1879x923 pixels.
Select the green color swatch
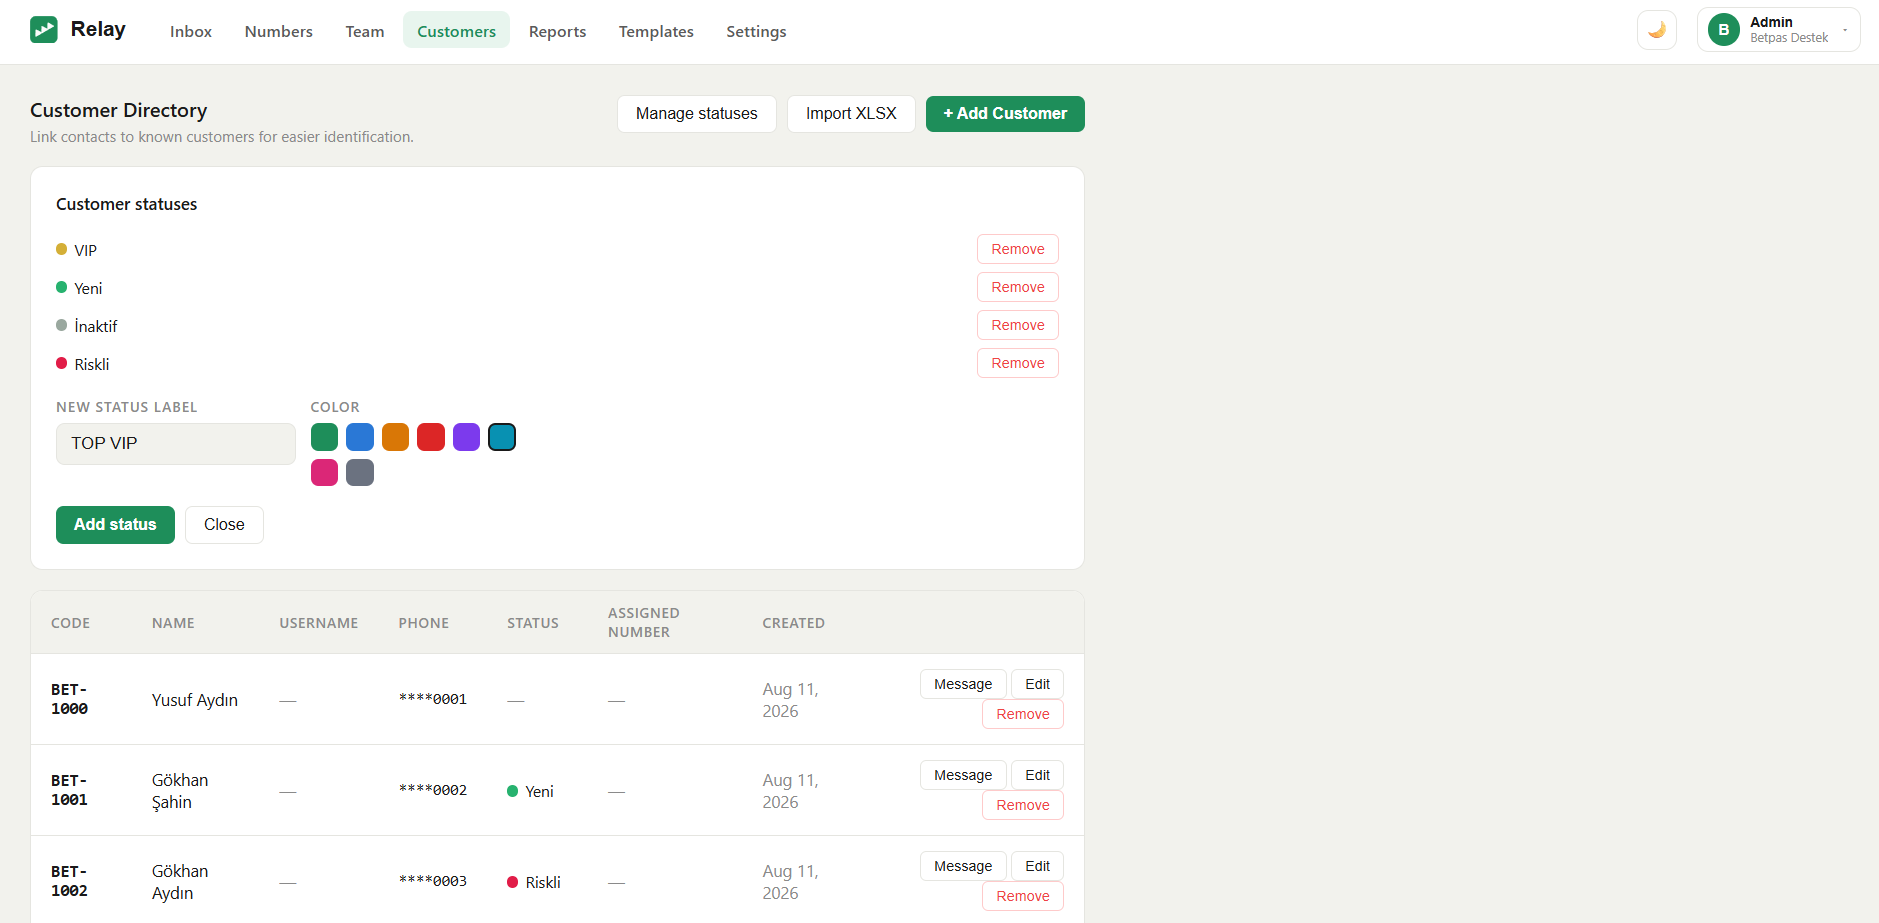324,437
